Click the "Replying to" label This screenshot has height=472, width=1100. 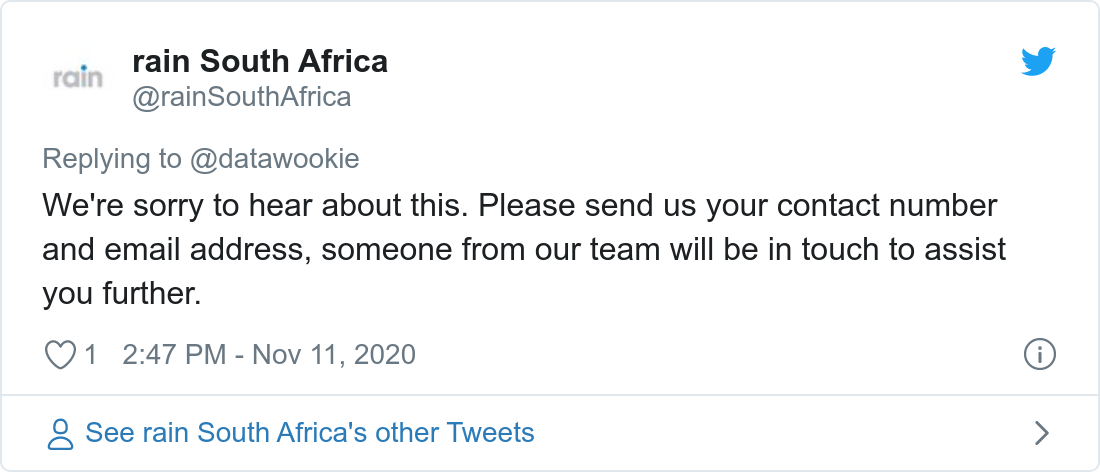[112, 159]
